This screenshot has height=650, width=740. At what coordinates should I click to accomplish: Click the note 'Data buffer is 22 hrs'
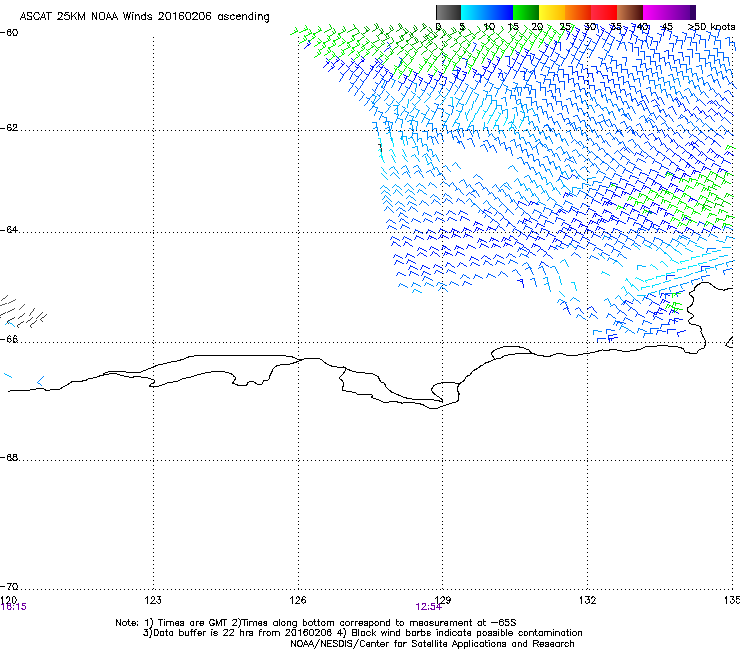(x=362, y=633)
